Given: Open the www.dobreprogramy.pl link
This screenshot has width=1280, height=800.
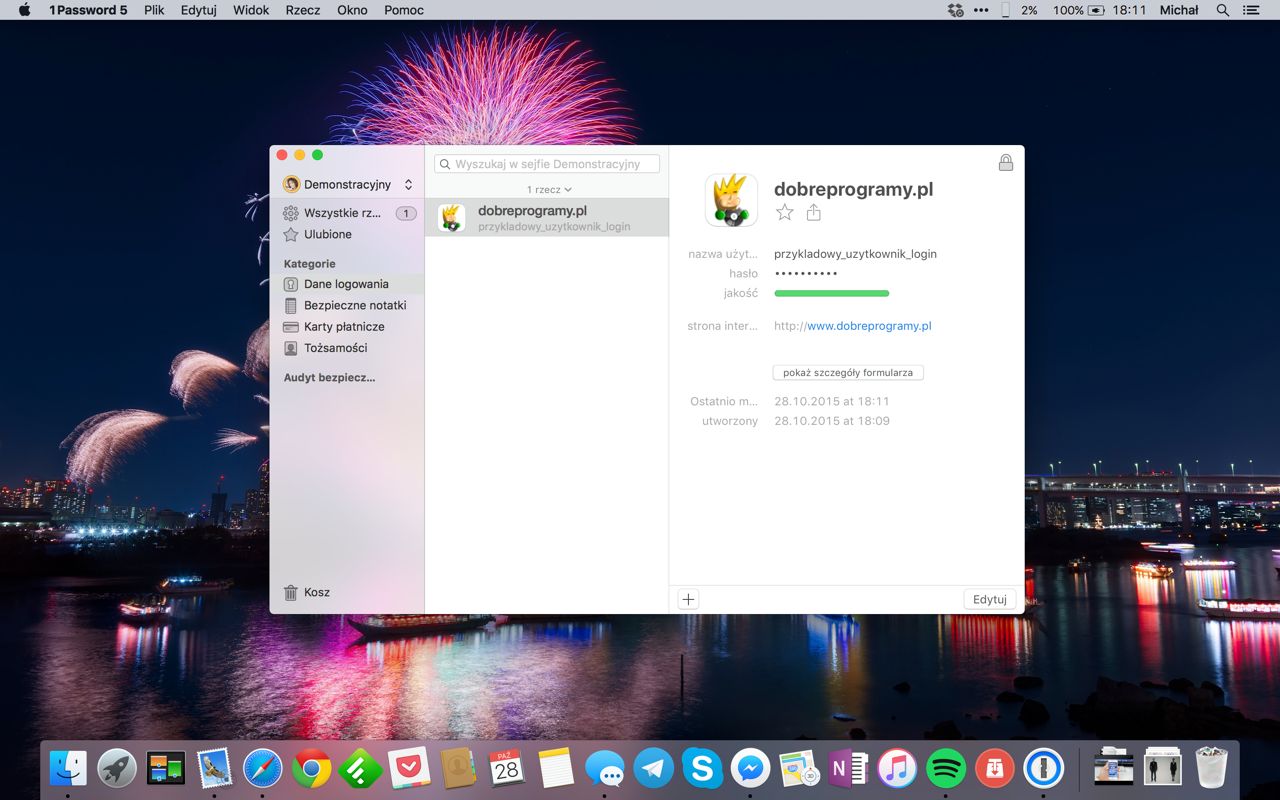Looking at the screenshot, I should click(869, 326).
